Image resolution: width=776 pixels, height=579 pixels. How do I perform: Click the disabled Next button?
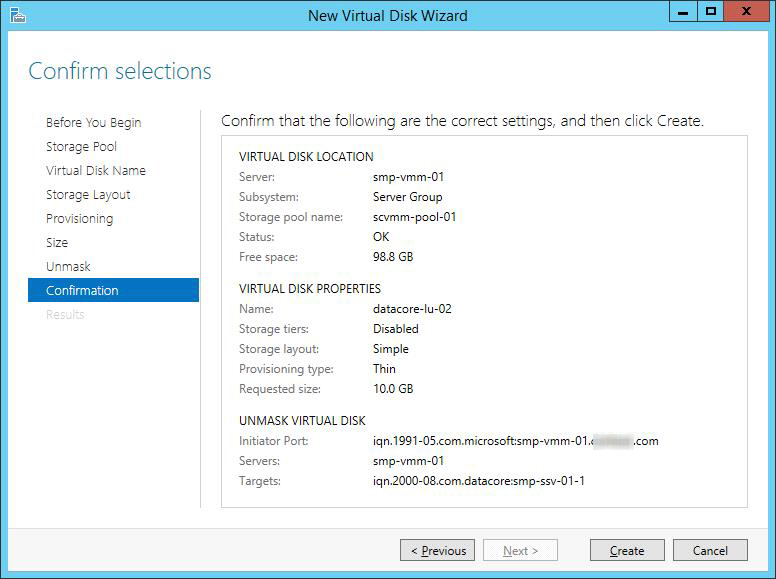pos(520,550)
